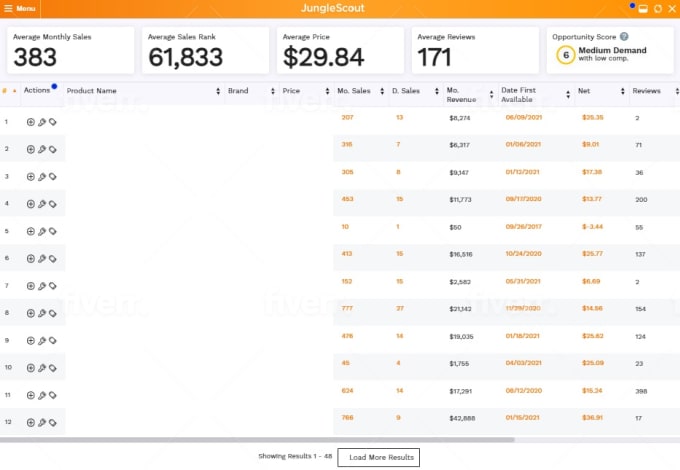Click the 09/26/2017 date cell
Viewport: 680px width, 470px height.
pos(523,227)
